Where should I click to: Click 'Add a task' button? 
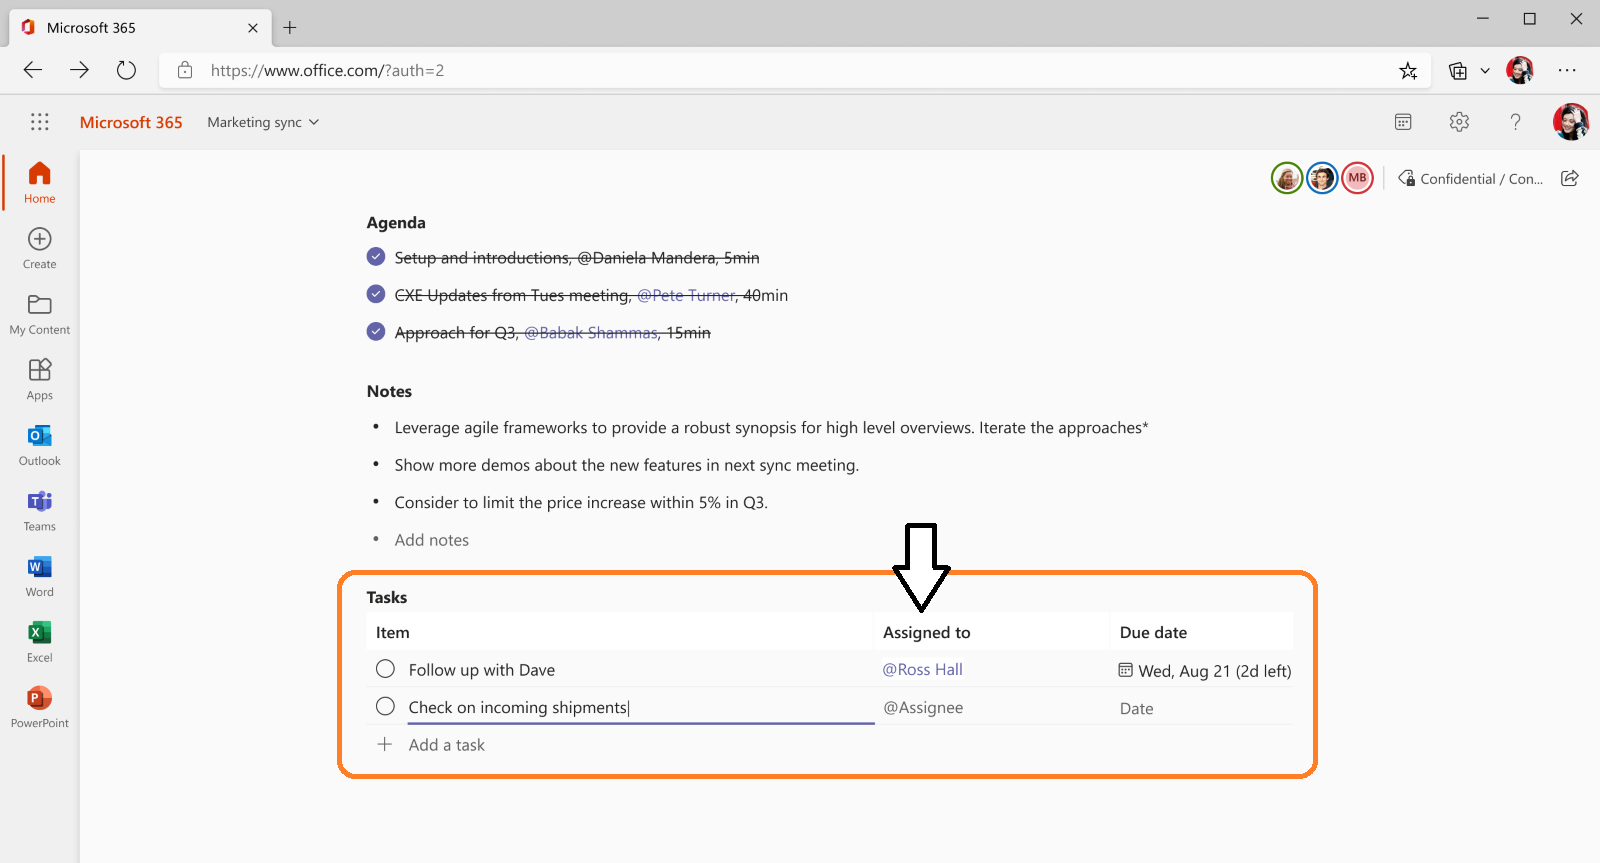pyautogui.click(x=446, y=745)
